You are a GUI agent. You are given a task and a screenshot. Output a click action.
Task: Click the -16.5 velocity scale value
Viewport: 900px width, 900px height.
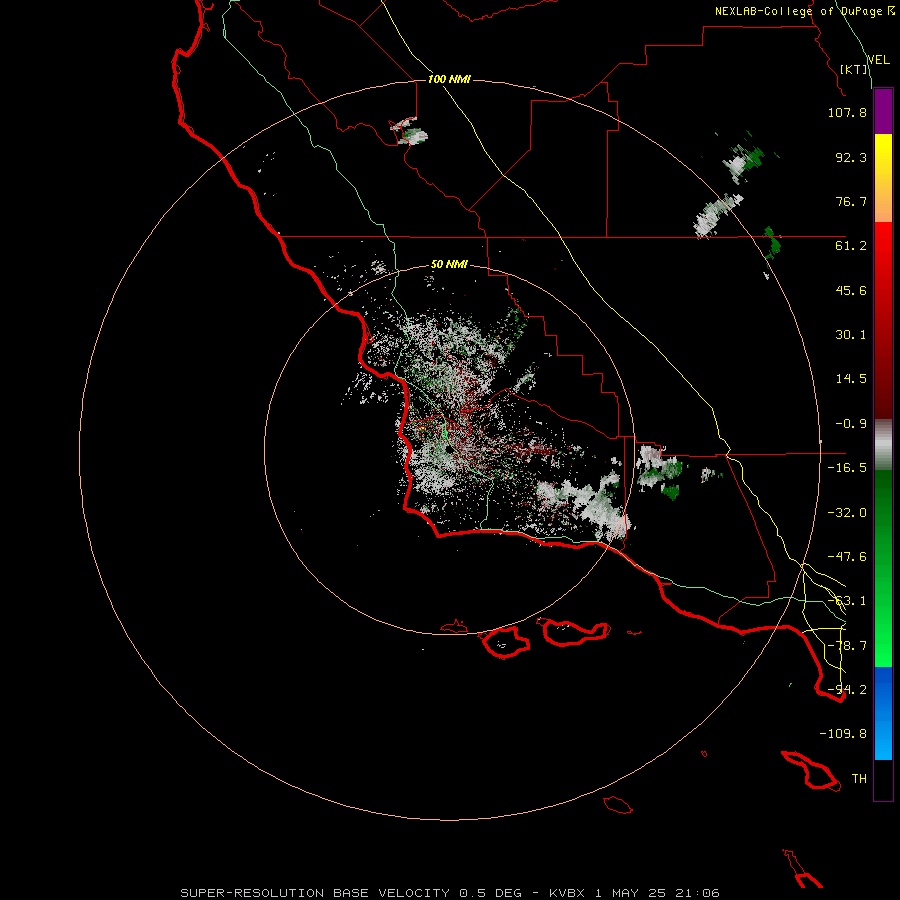[x=847, y=468]
